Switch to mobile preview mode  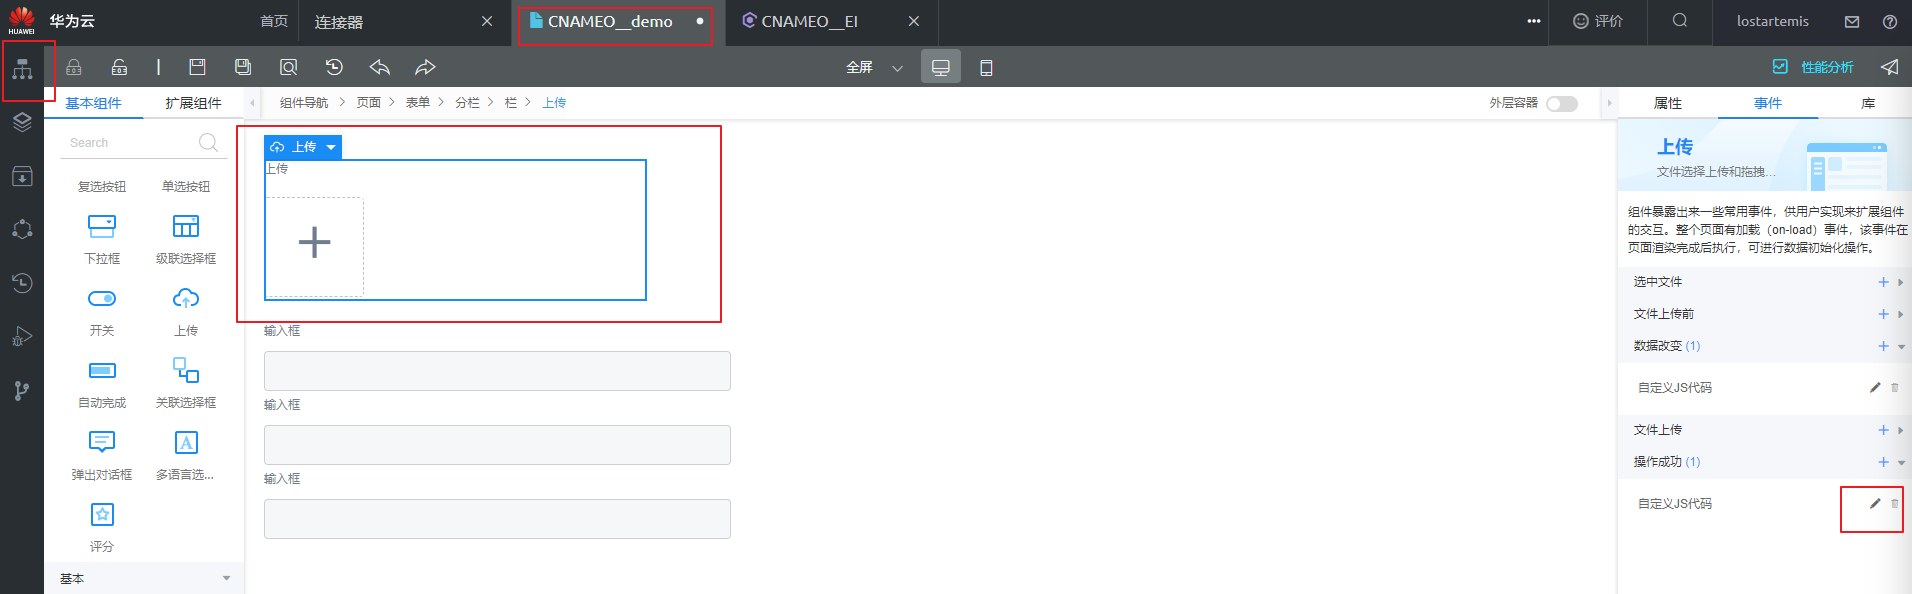[986, 67]
